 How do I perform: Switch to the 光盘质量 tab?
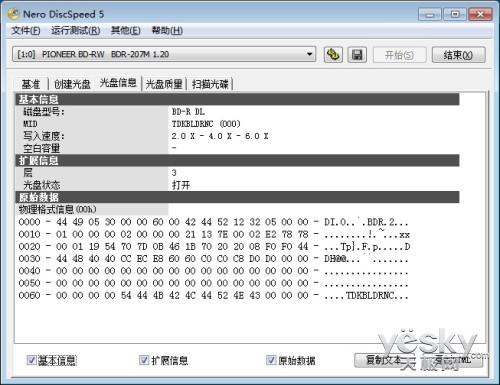[x=164, y=84]
